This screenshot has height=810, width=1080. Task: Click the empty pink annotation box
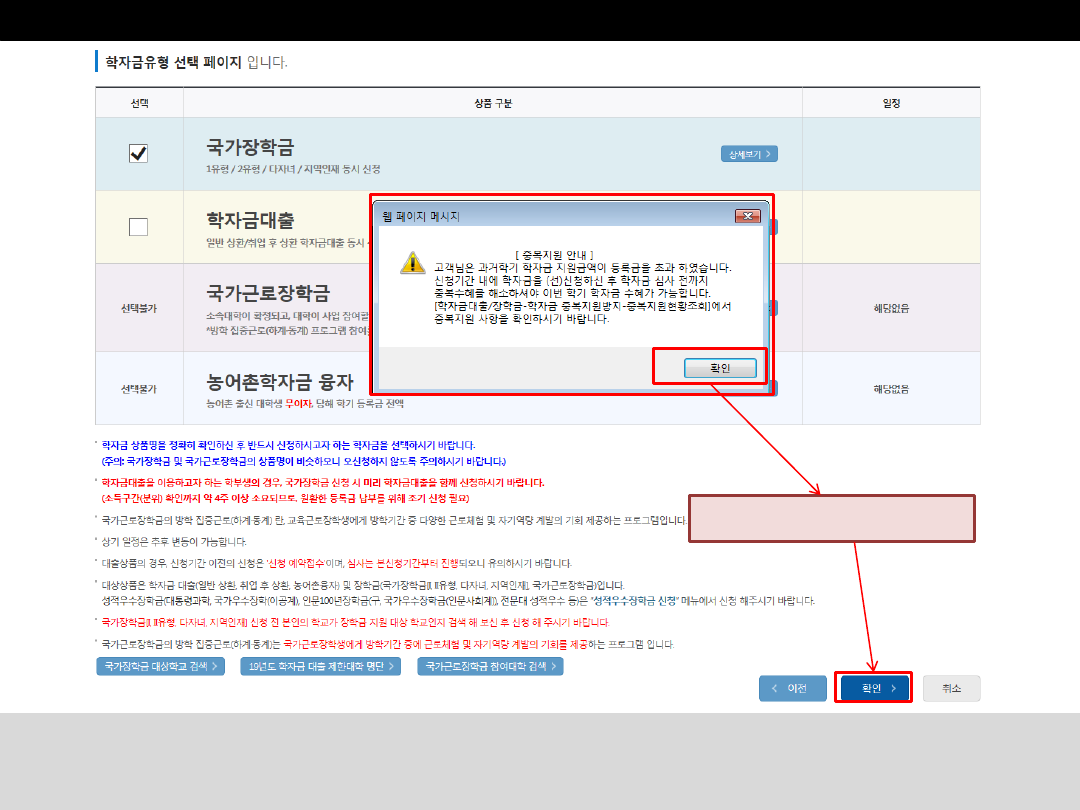831,518
